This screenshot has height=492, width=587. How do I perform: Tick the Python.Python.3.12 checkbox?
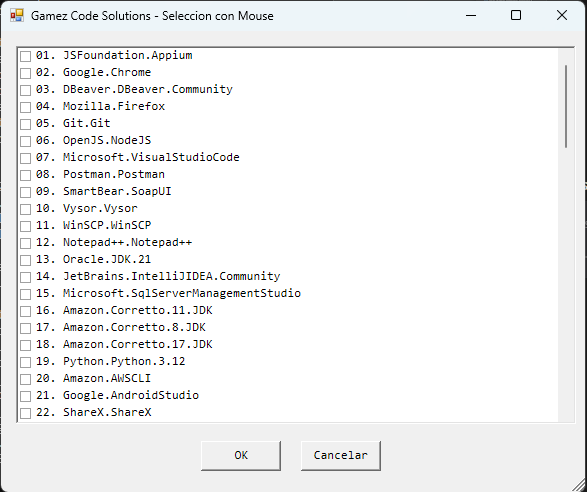25,362
